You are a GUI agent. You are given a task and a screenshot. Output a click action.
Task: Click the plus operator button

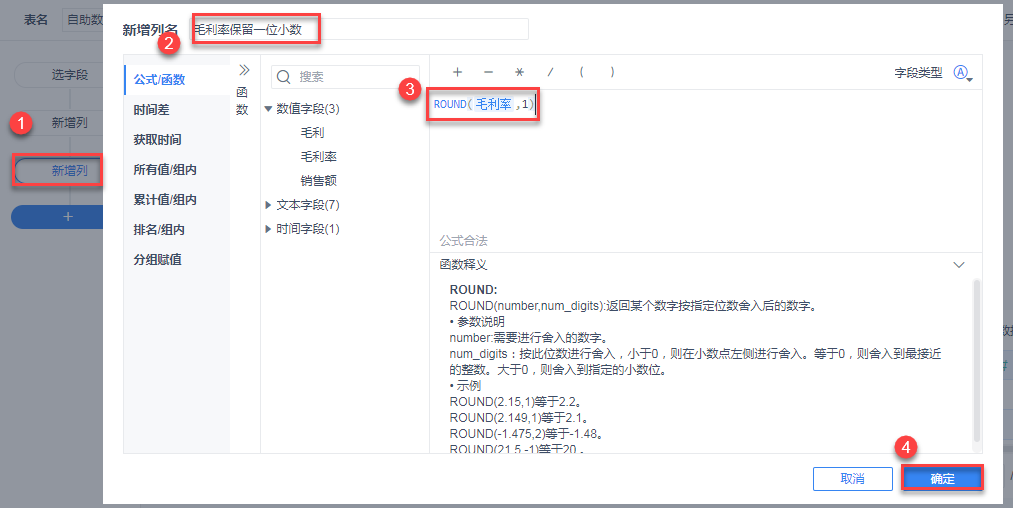(457, 72)
